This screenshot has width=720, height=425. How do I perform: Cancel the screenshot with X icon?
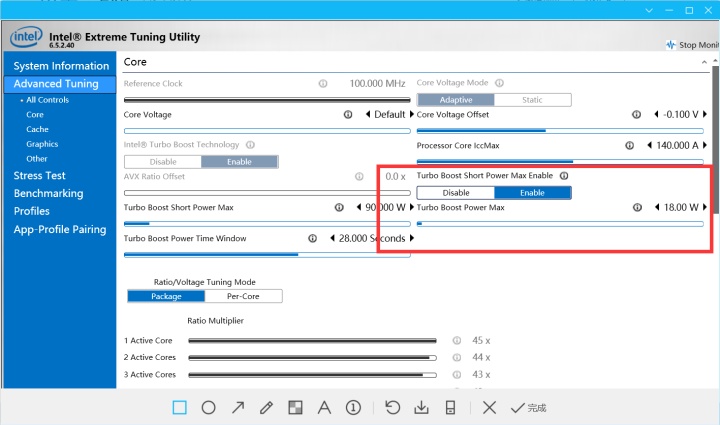(x=489, y=408)
